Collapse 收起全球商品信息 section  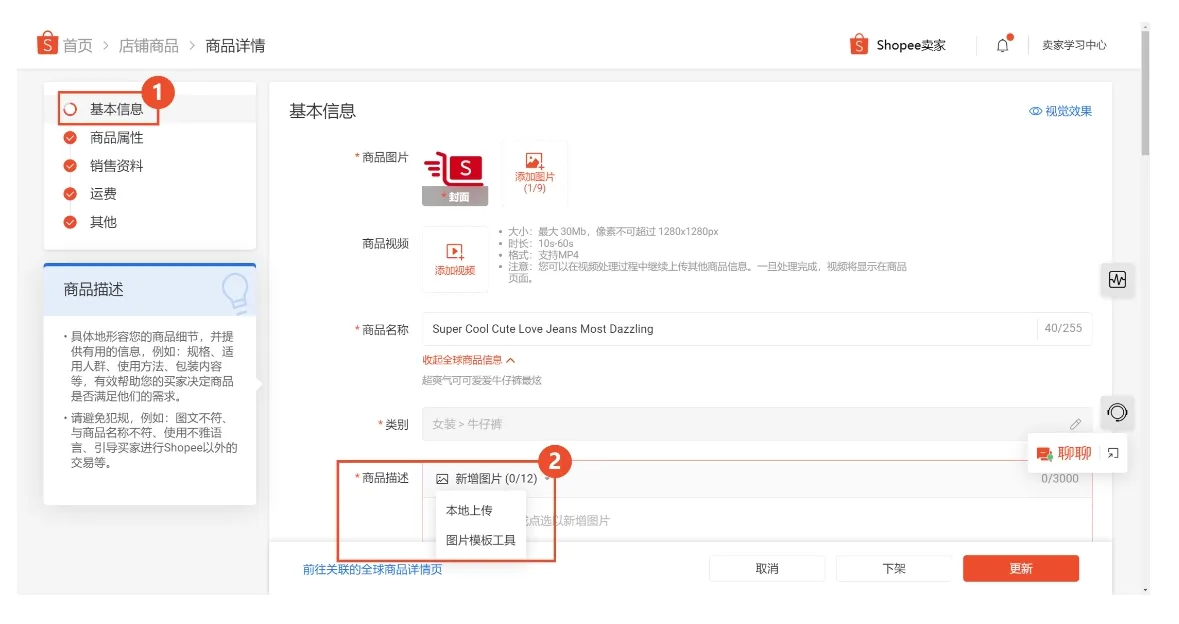coord(465,359)
